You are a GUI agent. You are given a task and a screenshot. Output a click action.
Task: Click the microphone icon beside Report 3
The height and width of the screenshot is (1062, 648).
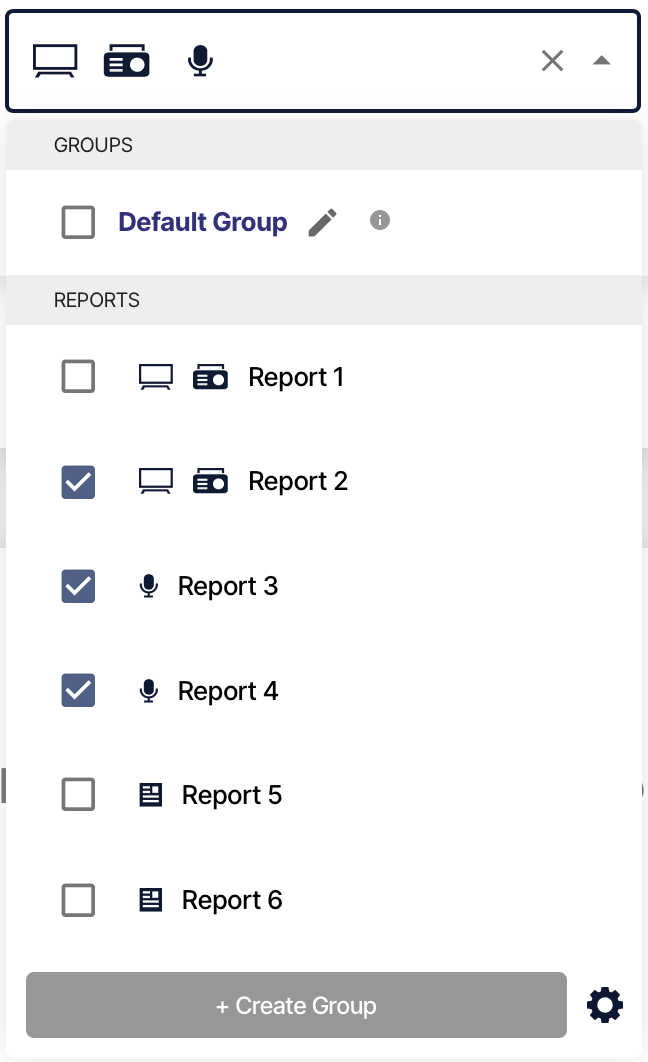[149, 586]
